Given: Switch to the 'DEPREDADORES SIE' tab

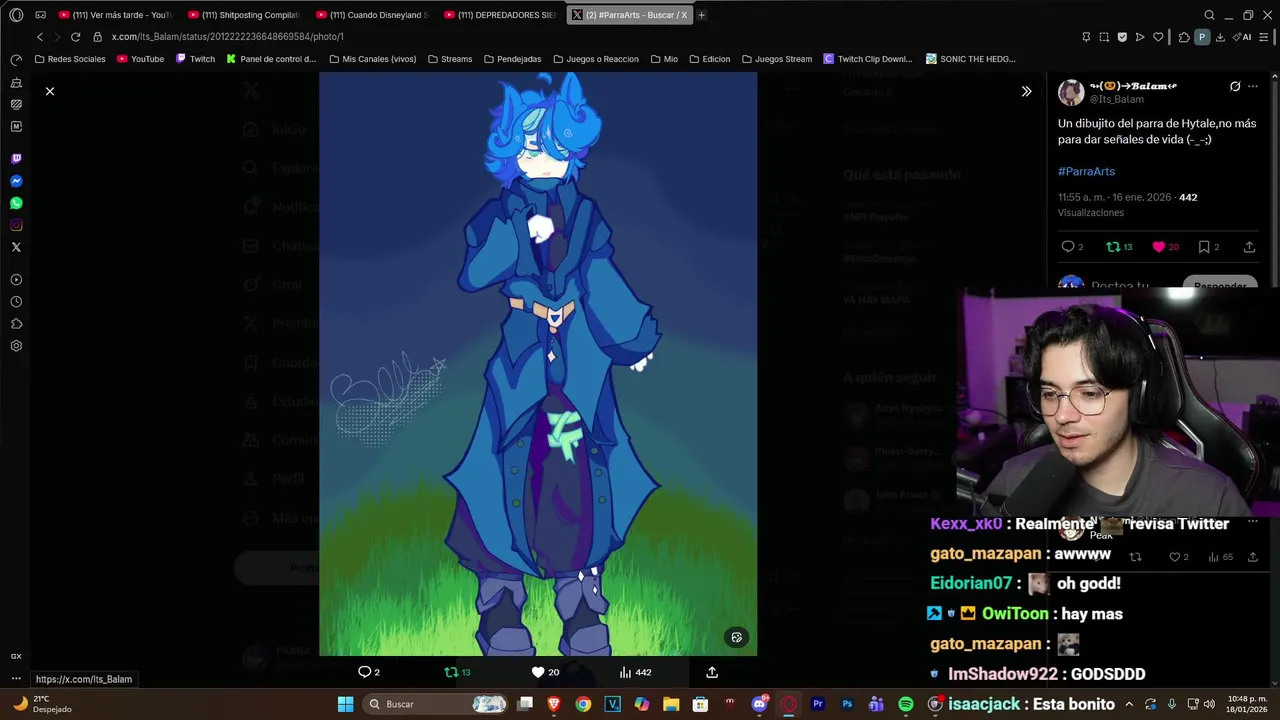Looking at the screenshot, I should 499,15.
